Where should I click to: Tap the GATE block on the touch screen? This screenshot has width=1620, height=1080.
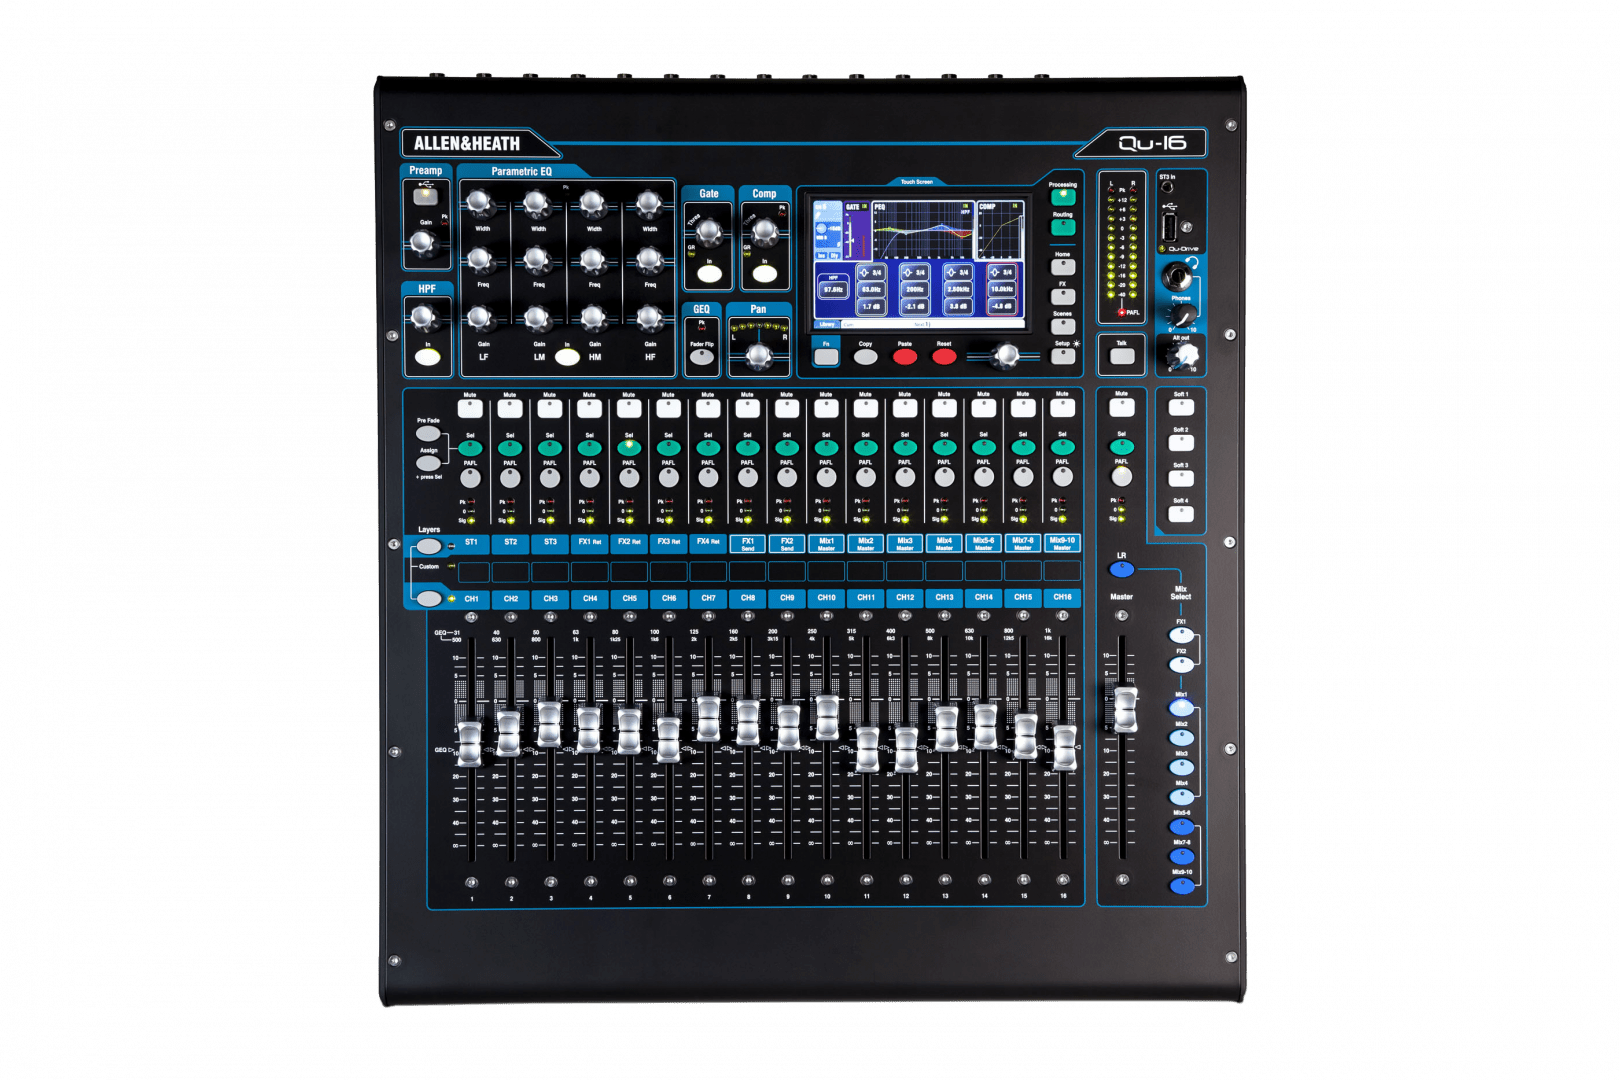pyautogui.click(x=856, y=230)
